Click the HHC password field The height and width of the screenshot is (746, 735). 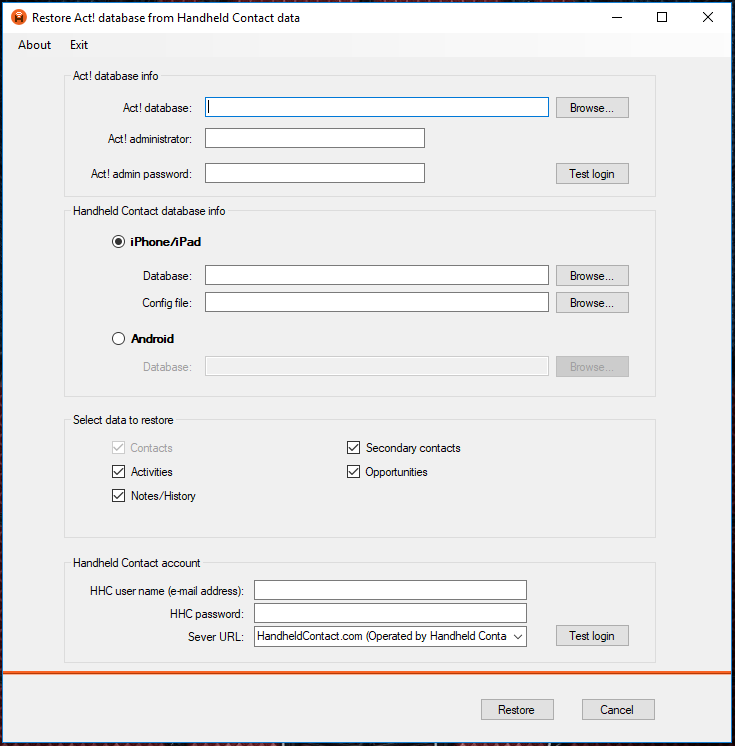(x=390, y=613)
